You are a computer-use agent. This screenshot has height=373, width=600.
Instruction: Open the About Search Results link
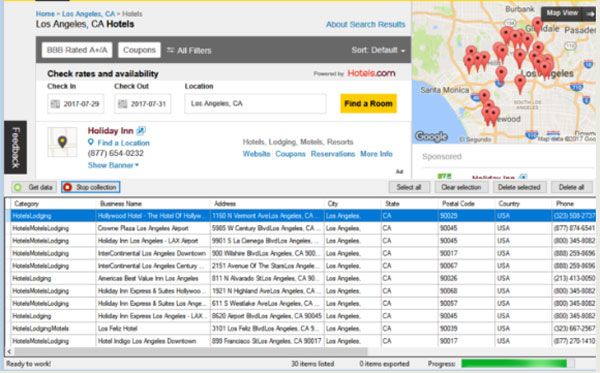[x=365, y=24]
